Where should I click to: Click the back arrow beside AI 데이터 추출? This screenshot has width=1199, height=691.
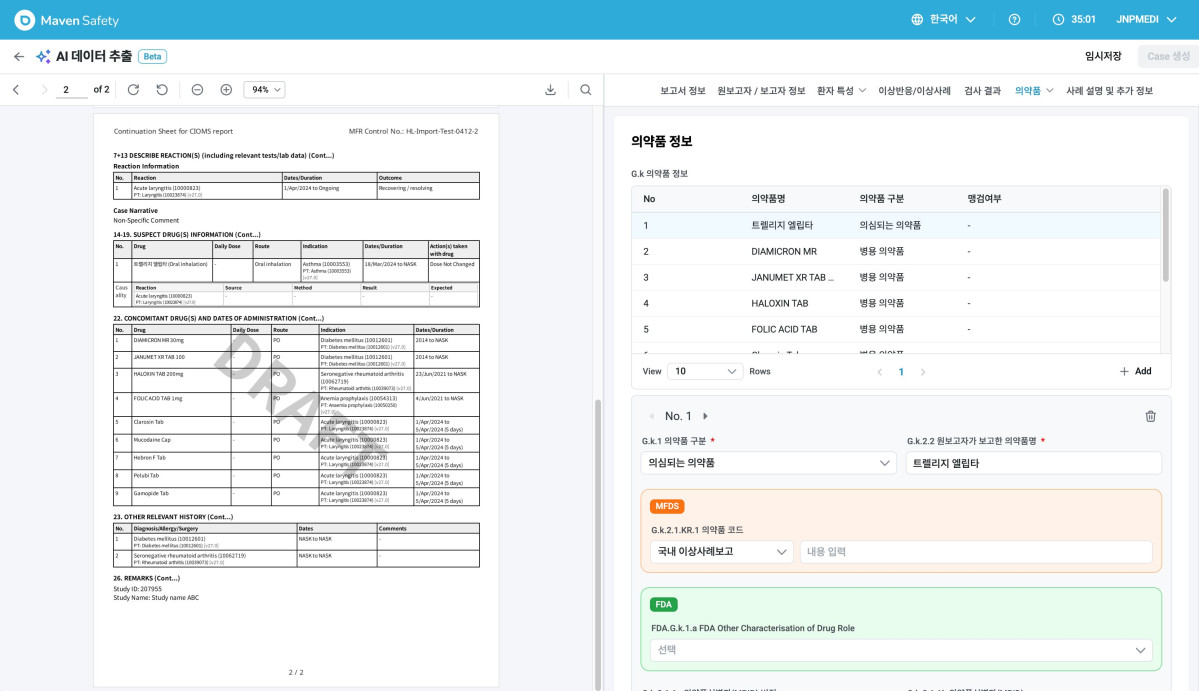click(x=18, y=57)
